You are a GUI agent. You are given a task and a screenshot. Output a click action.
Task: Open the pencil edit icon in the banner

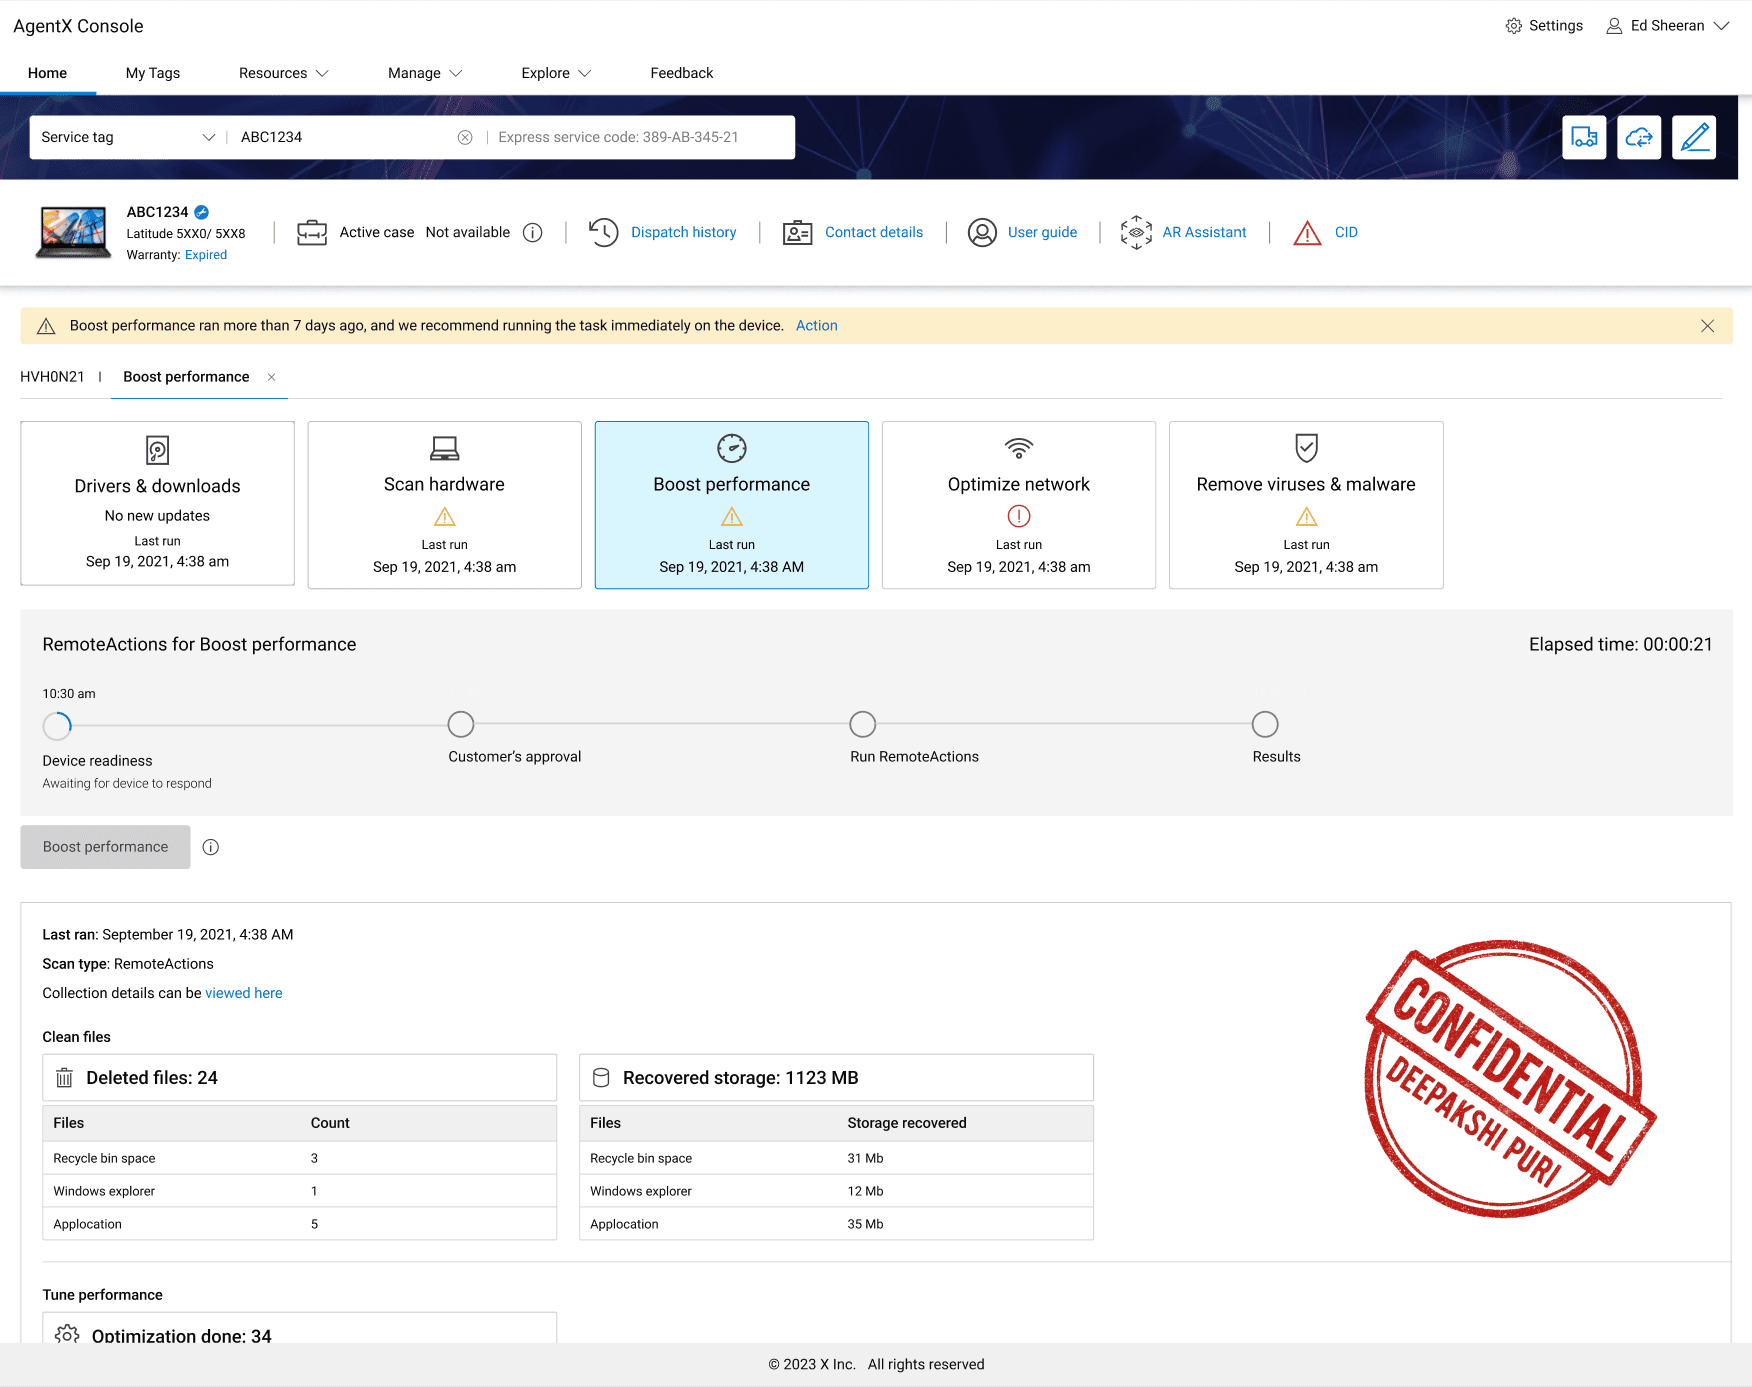coord(1693,137)
